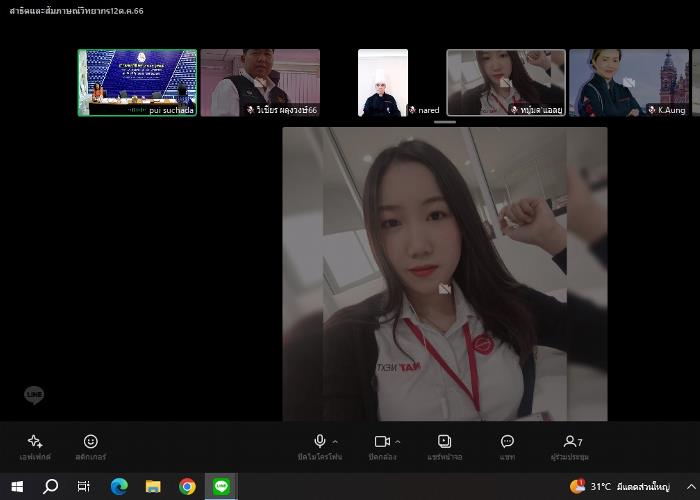The image size is (700, 500).
Task: Launch Microsoft Edge from taskbar
Action: tap(119, 487)
